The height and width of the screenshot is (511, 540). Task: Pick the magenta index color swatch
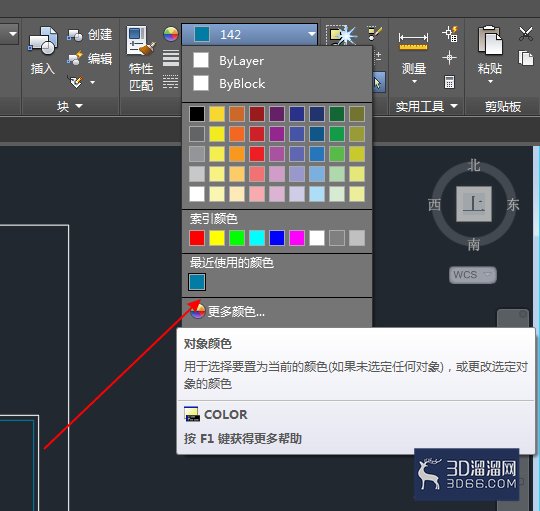(x=297, y=238)
